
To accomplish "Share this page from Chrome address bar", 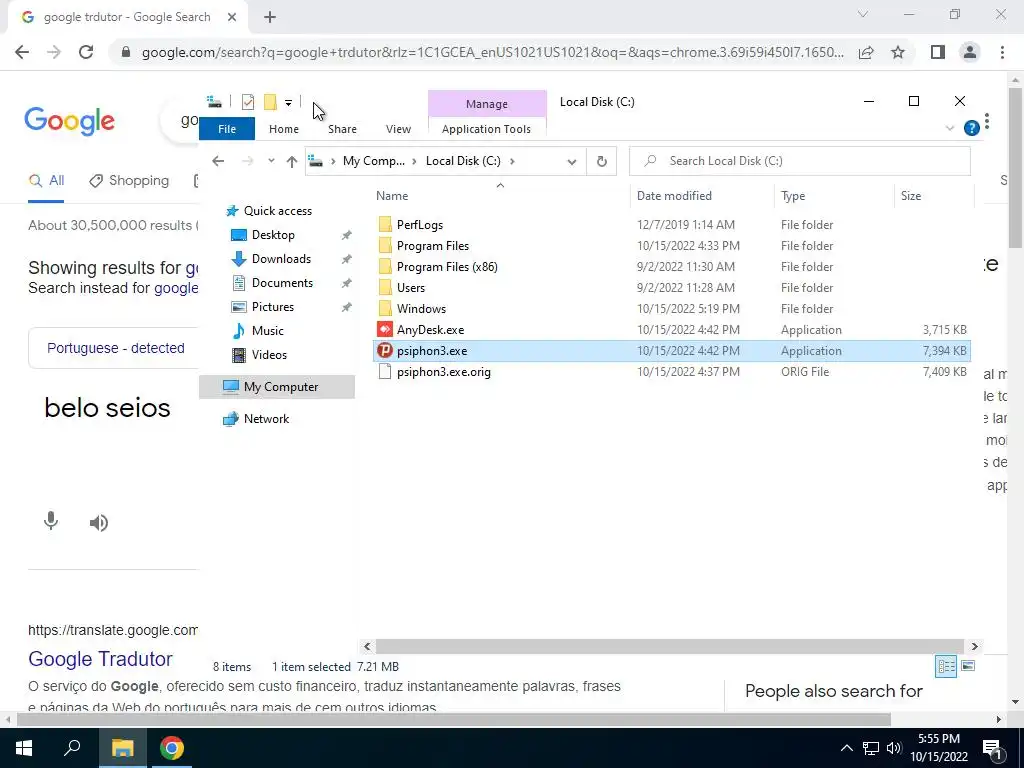I will [866, 52].
